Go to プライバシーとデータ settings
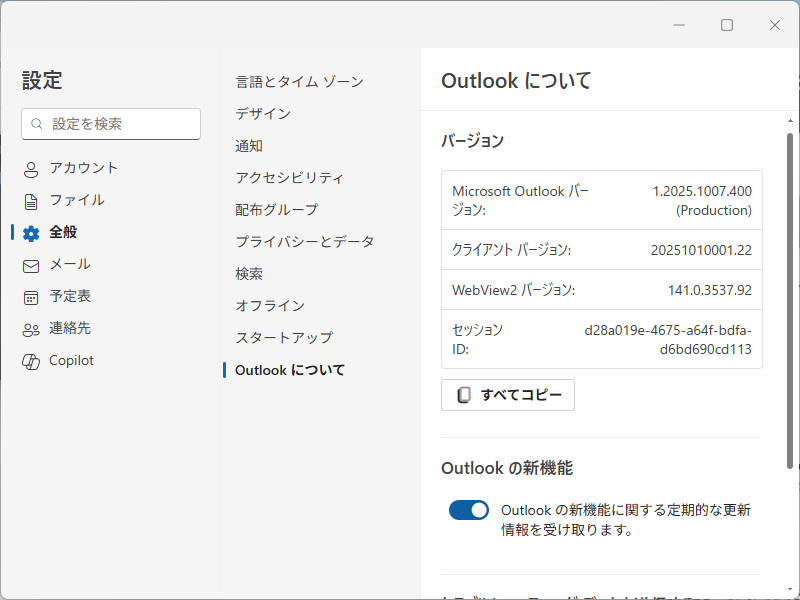This screenshot has width=800, height=600. point(305,241)
